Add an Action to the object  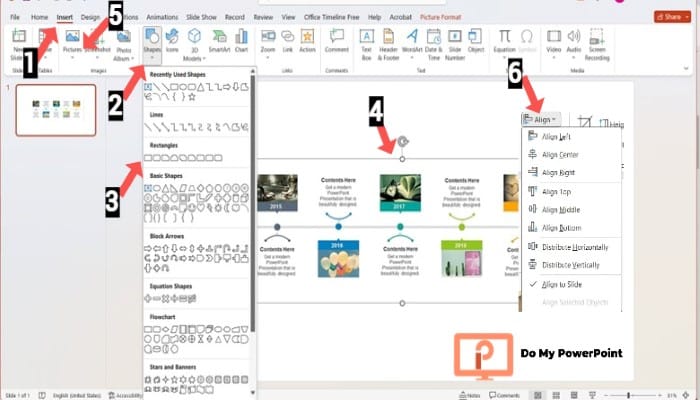[x=307, y=41]
